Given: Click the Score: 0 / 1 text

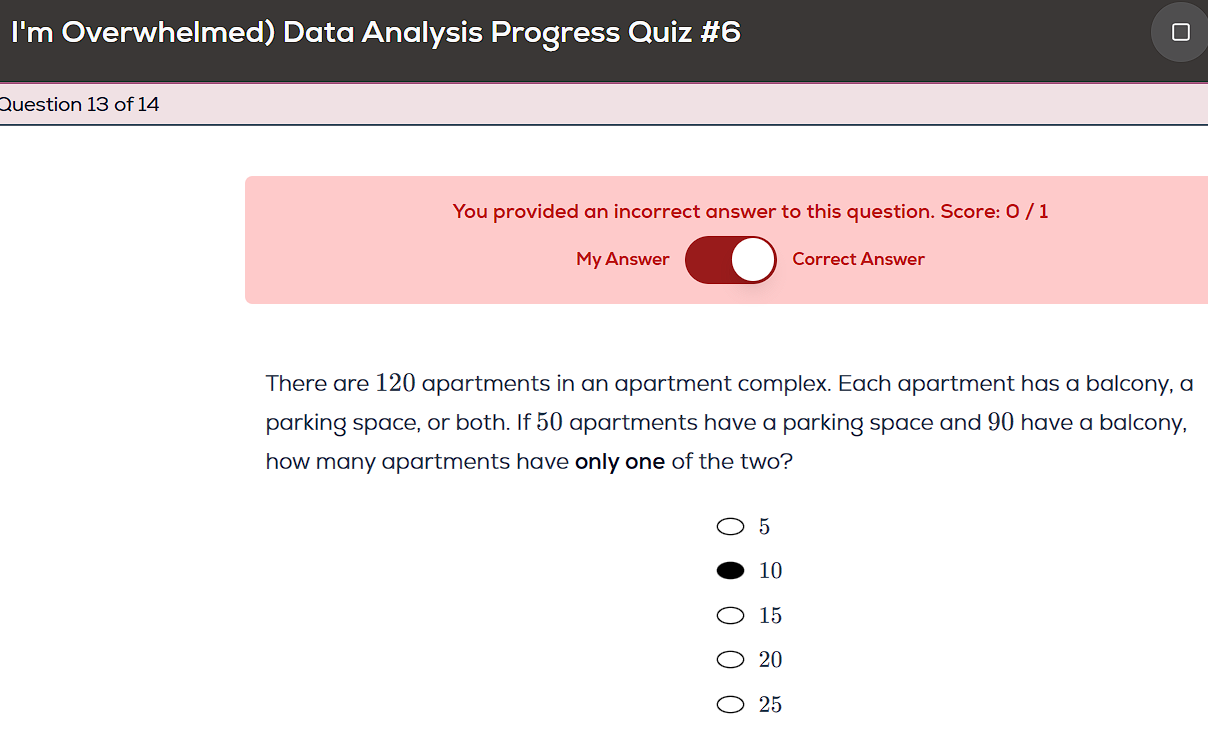Looking at the screenshot, I should [994, 211].
